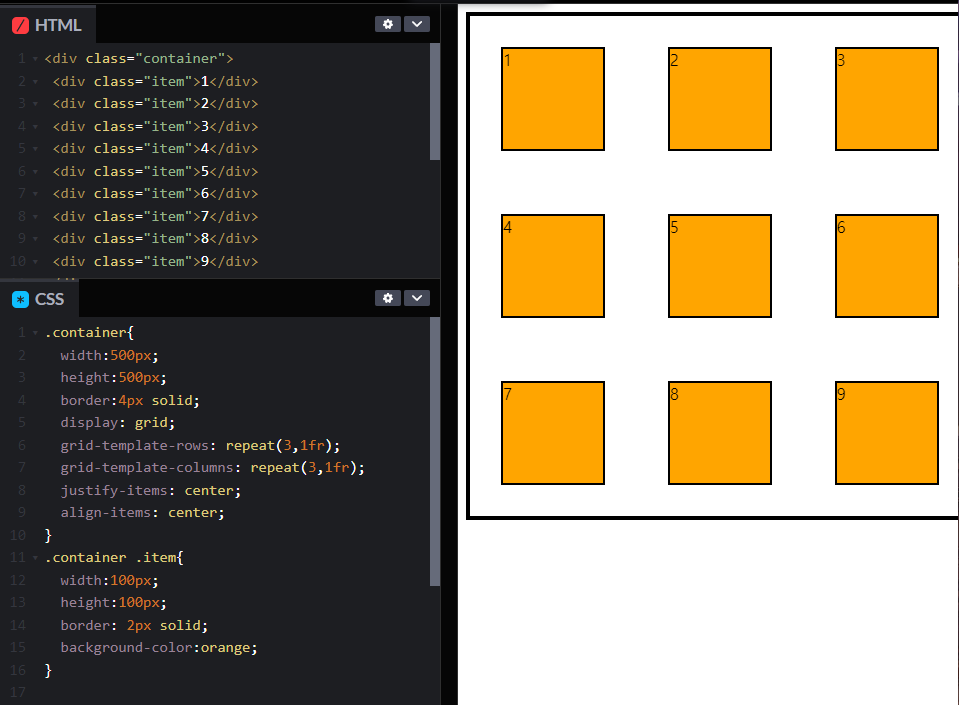Click 'grid-template-columns' CSS line
The image size is (959, 705).
click(x=212, y=468)
